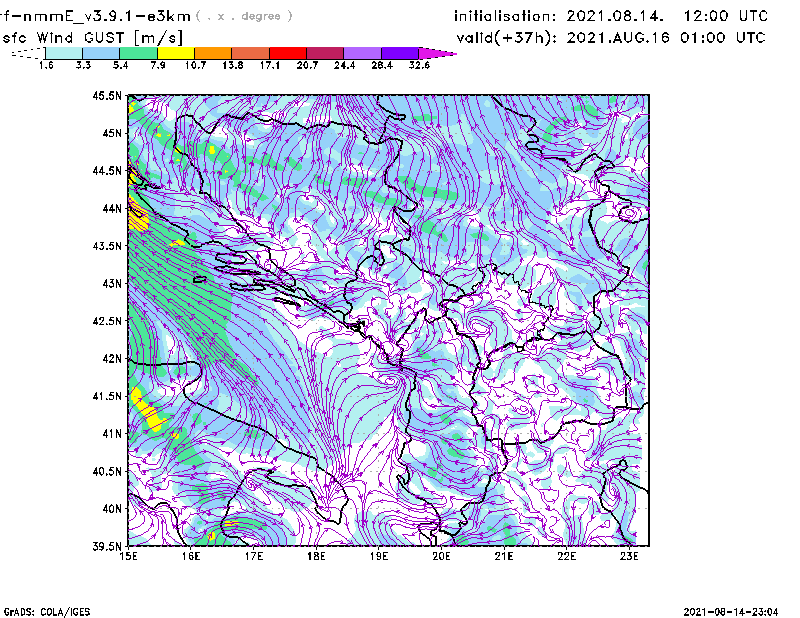800x618 pixels.
Task: Click the lavender 24.4–28.4 legend swatch
Action: pos(362,53)
